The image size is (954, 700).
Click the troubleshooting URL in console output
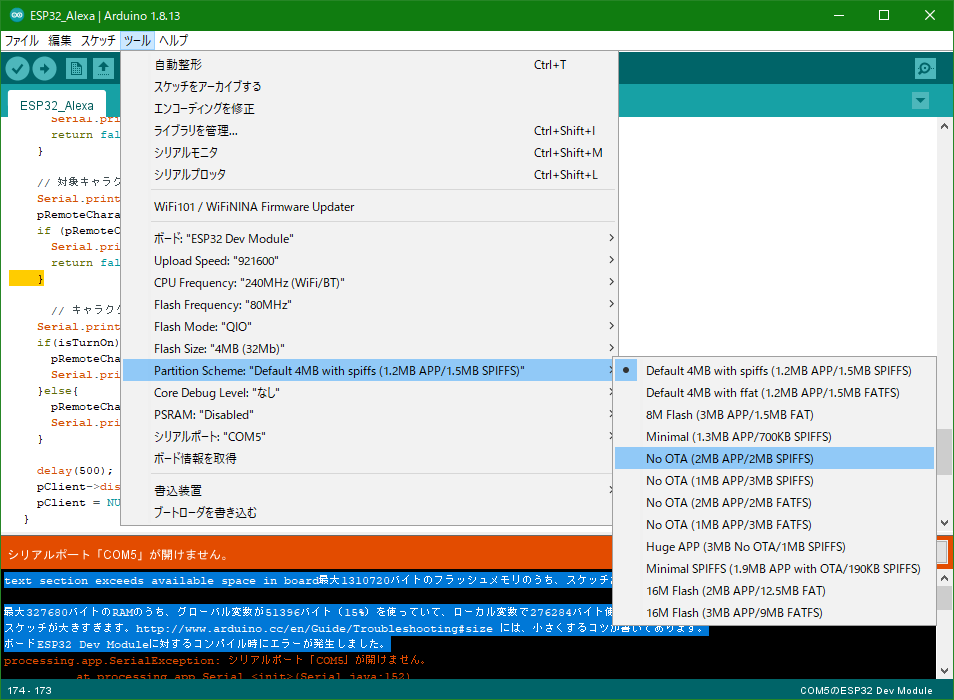pos(314,628)
